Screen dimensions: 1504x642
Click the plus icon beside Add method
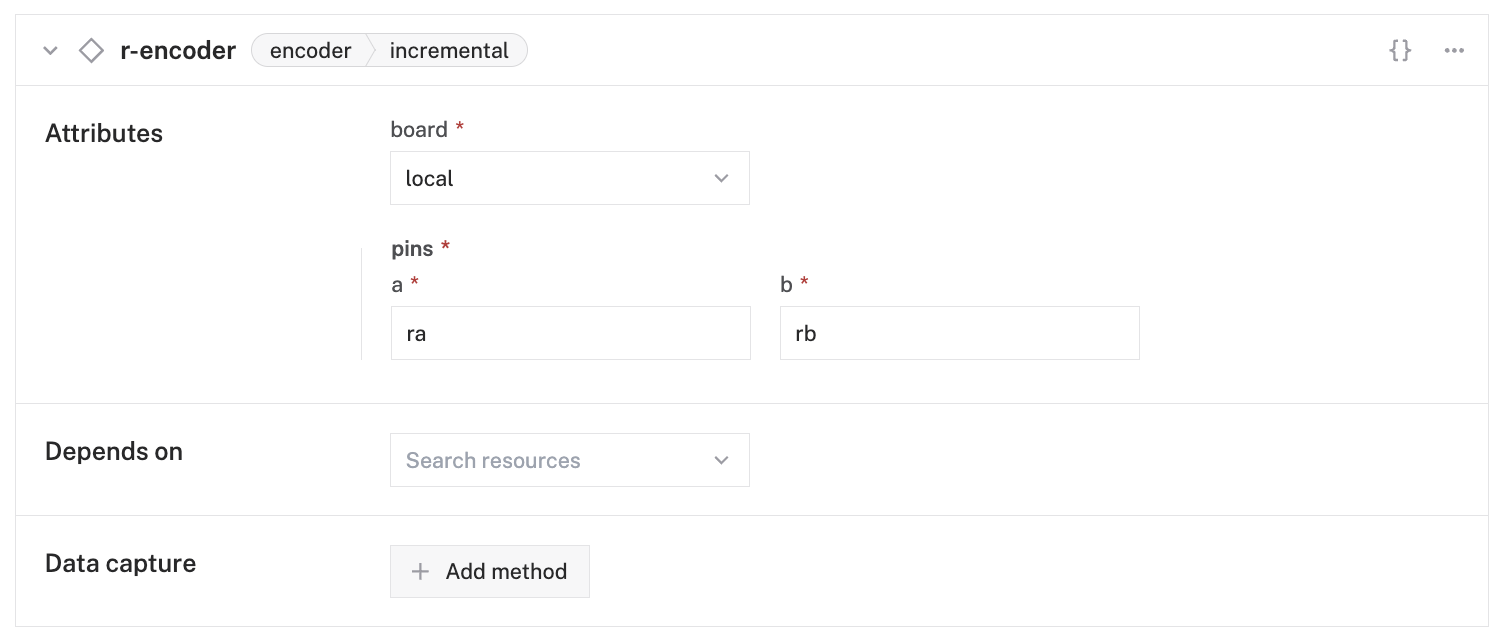421,571
